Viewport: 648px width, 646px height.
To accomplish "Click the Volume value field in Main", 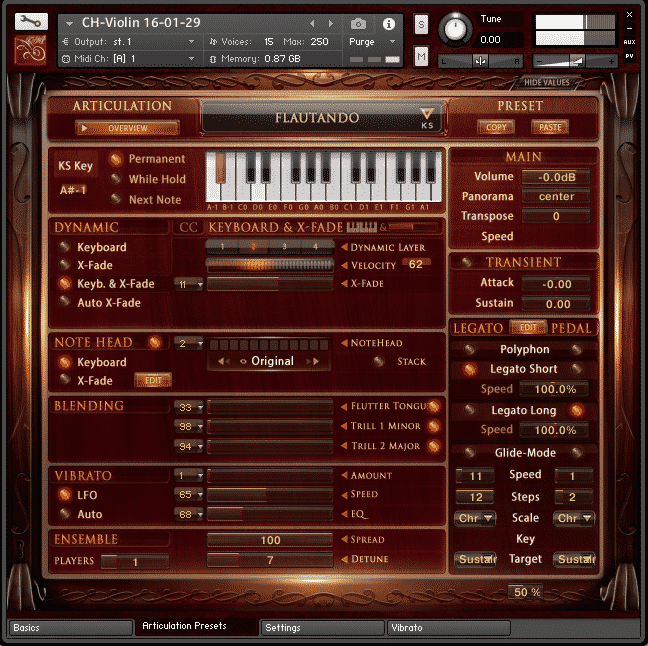I will click(x=556, y=177).
